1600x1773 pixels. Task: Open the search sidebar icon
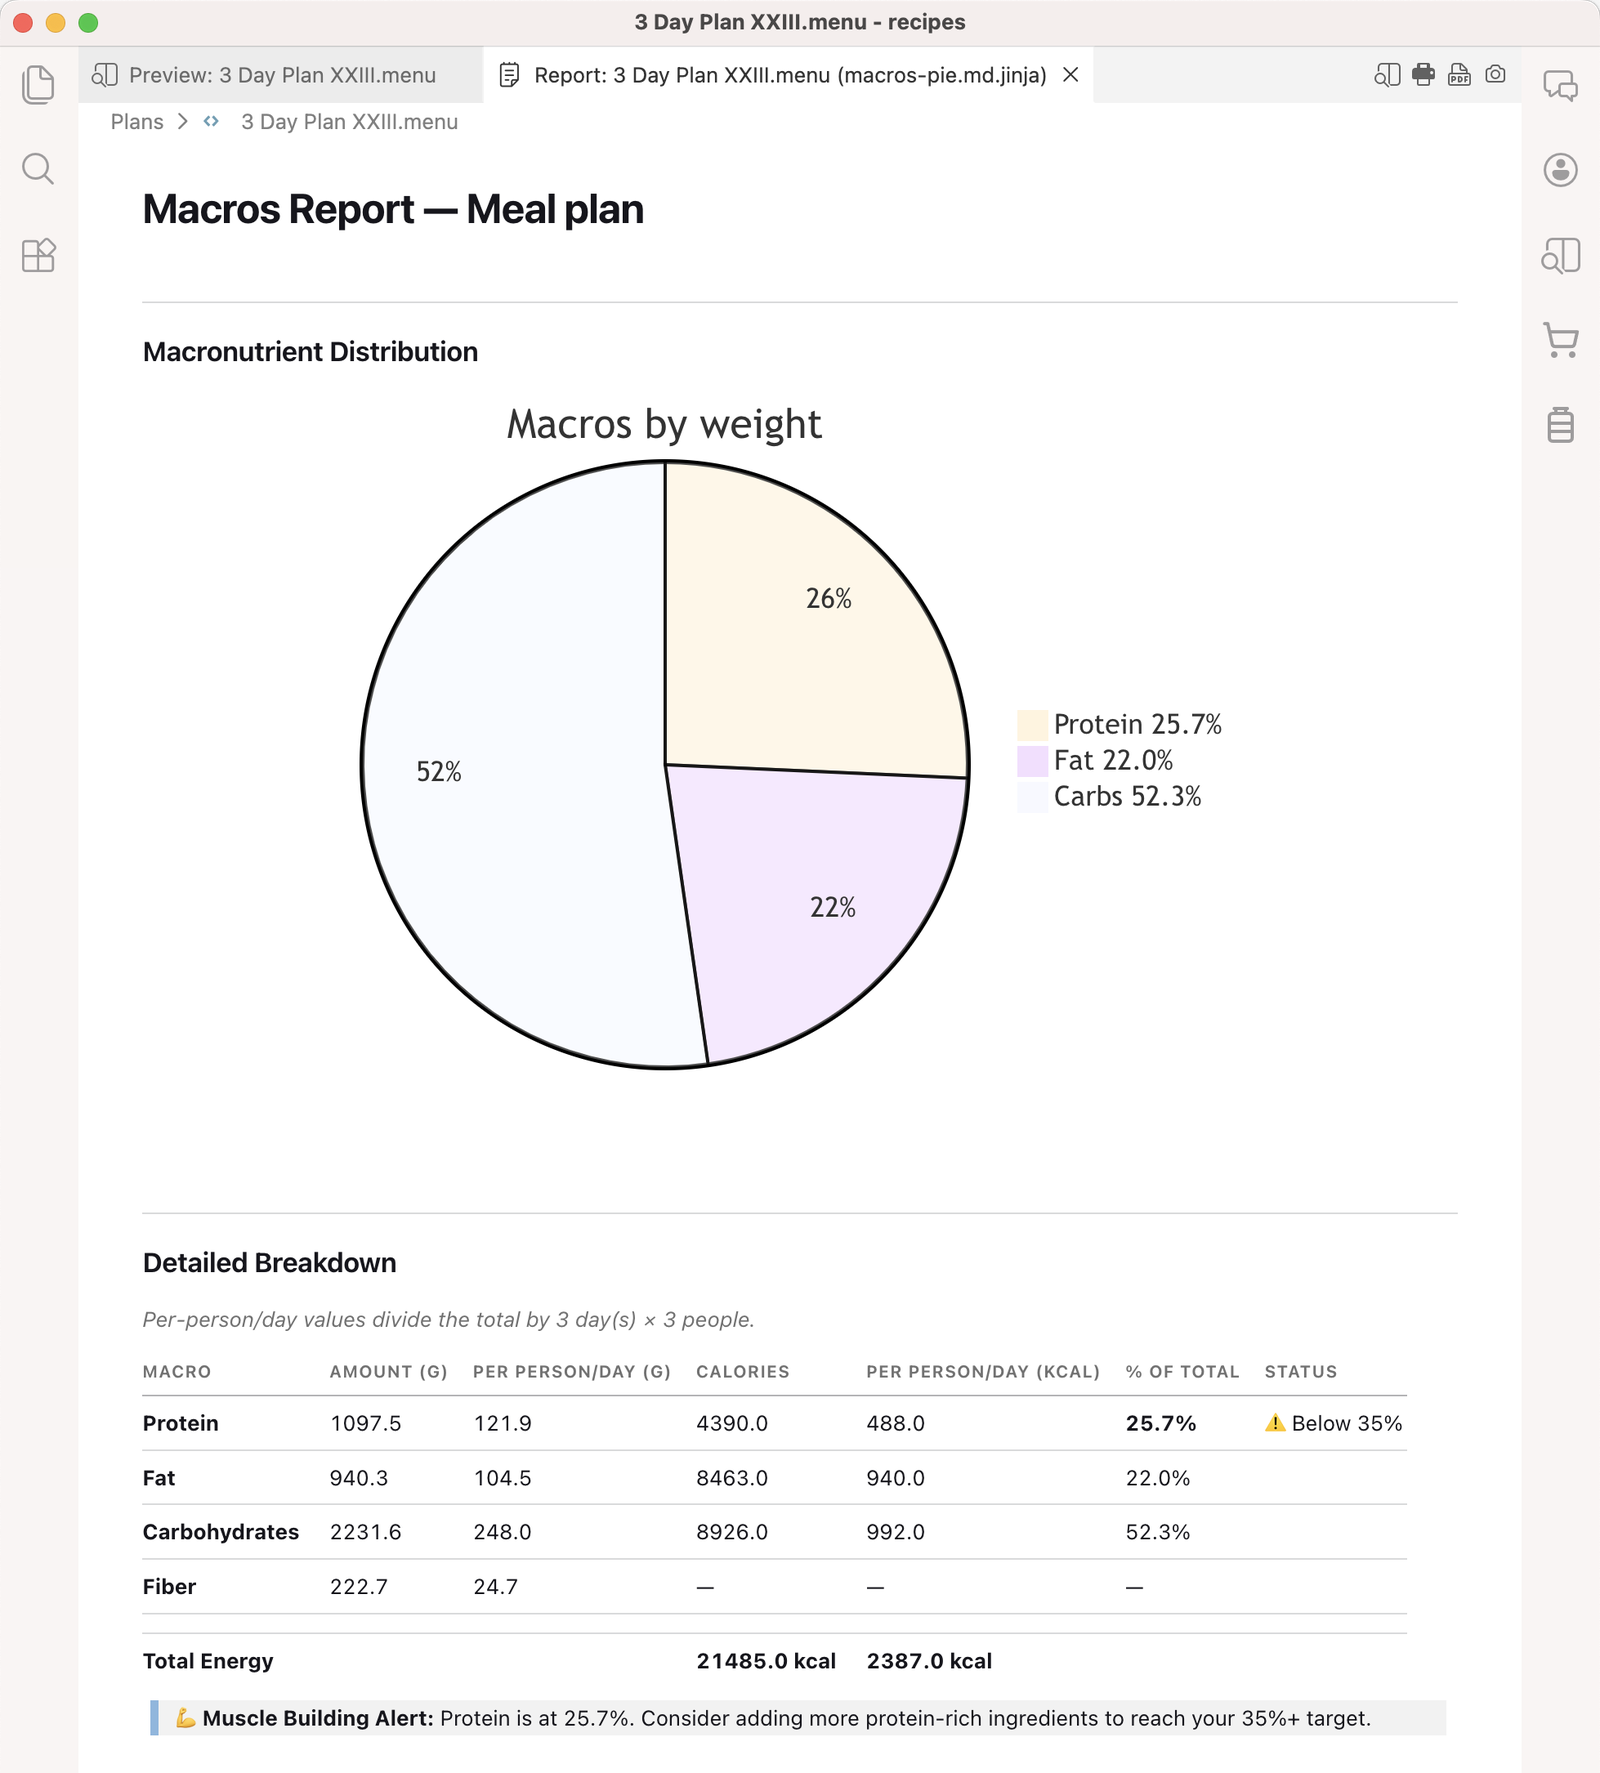[38, 169]
